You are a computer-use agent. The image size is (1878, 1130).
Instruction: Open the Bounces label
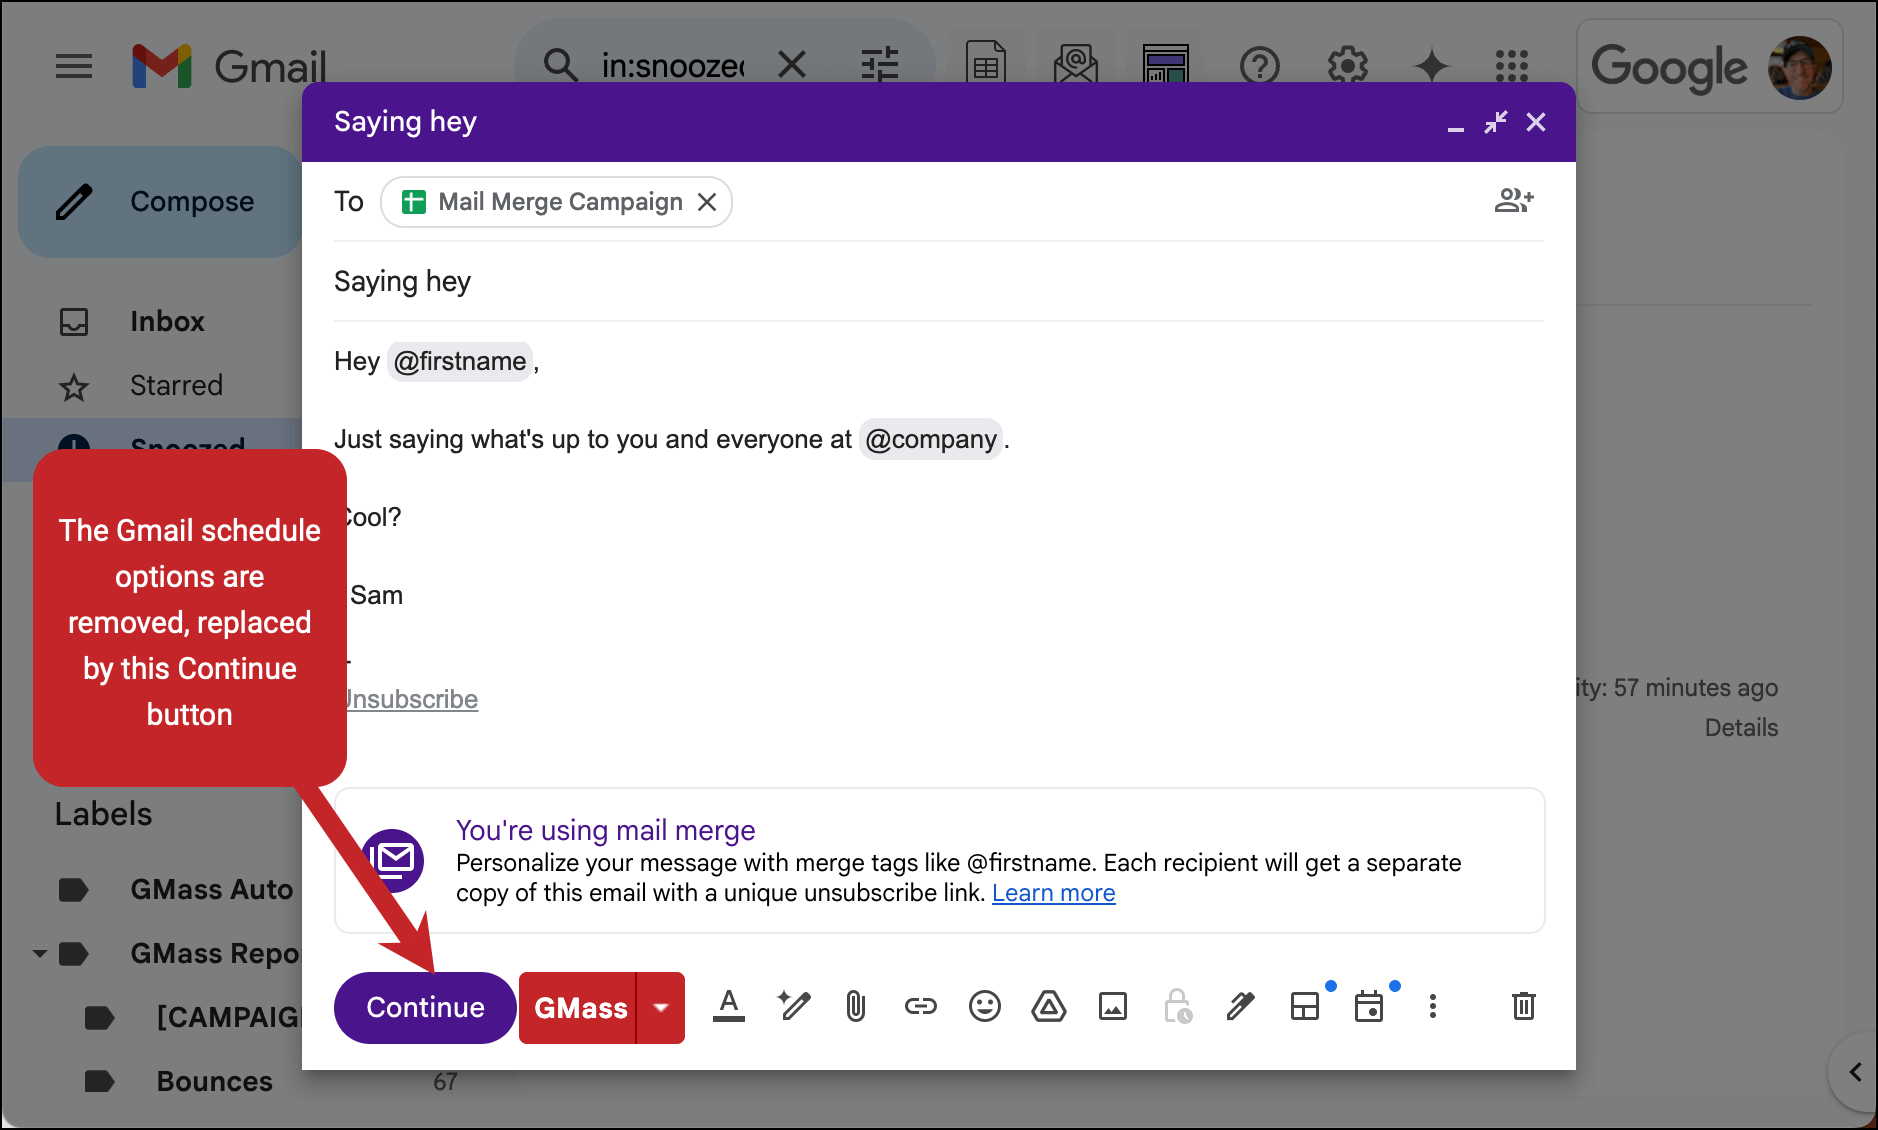214,1081
